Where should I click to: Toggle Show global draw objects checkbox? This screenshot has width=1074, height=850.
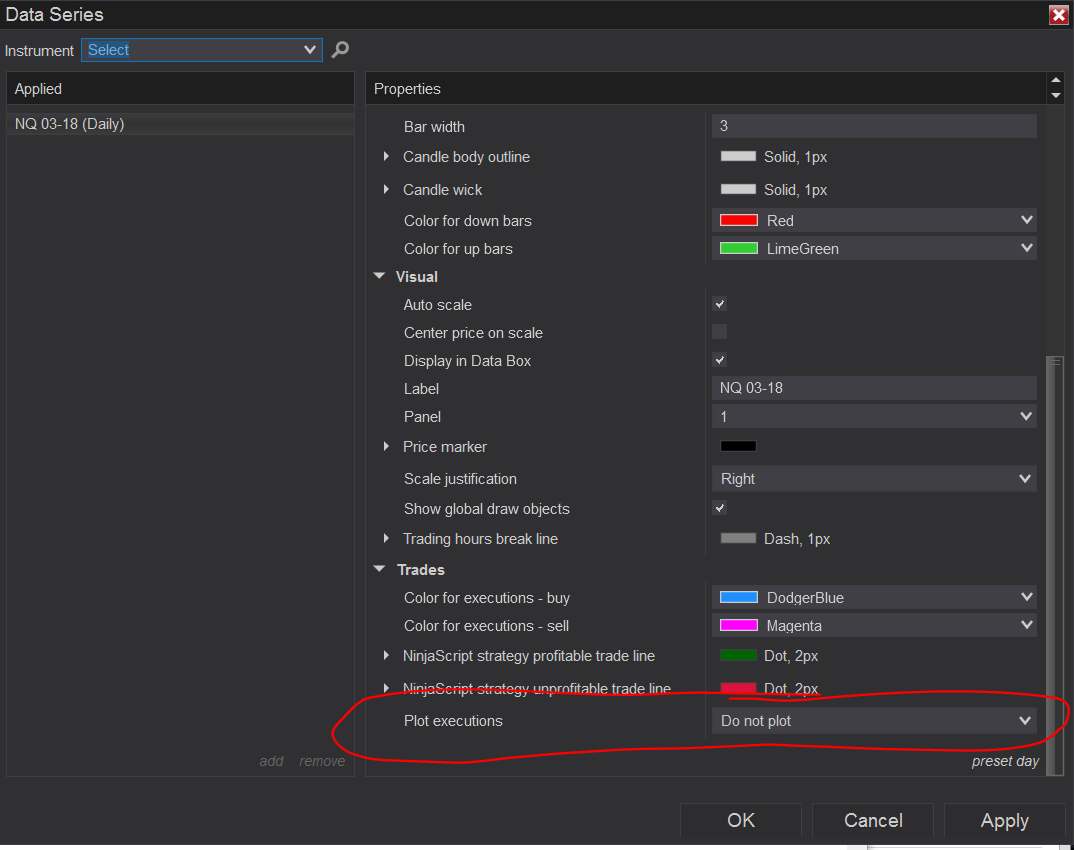click(x=719, y=508)
